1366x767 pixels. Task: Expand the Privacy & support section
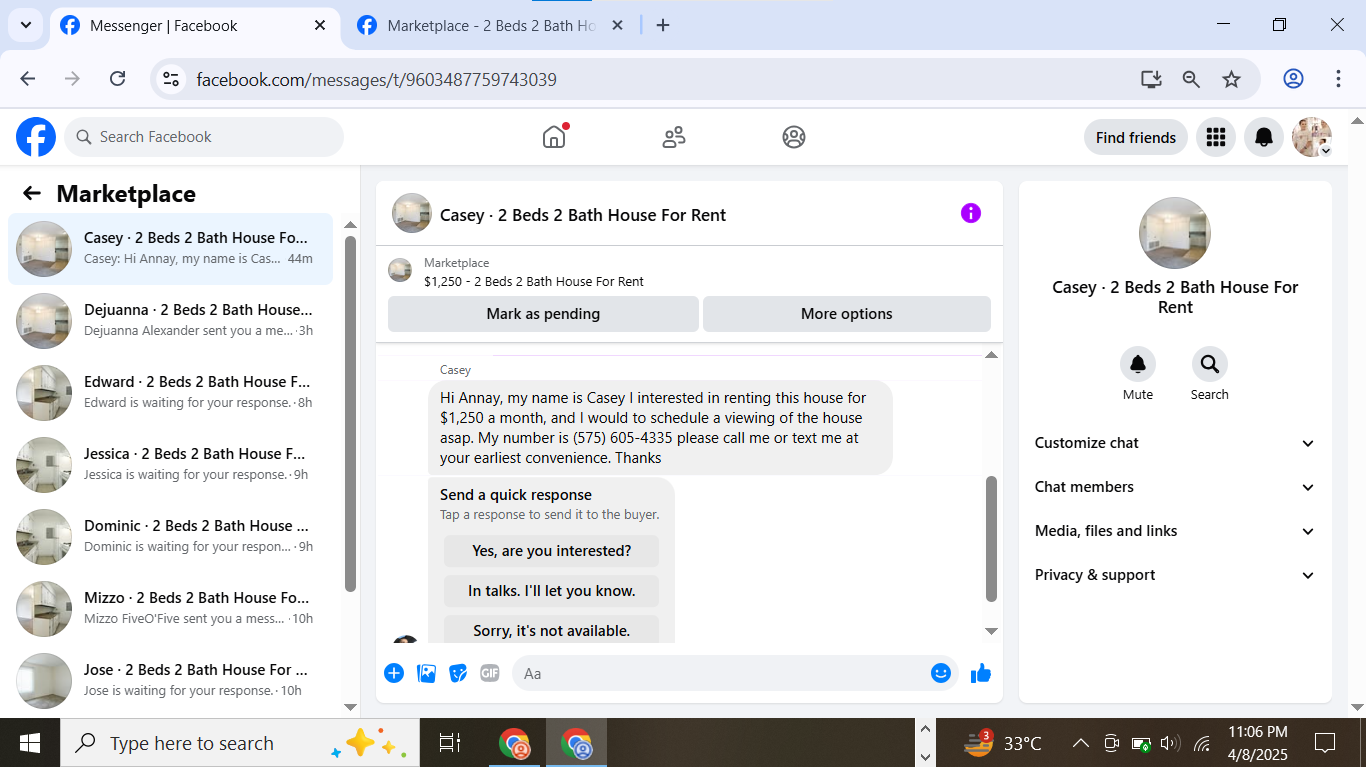[1175, 575]
